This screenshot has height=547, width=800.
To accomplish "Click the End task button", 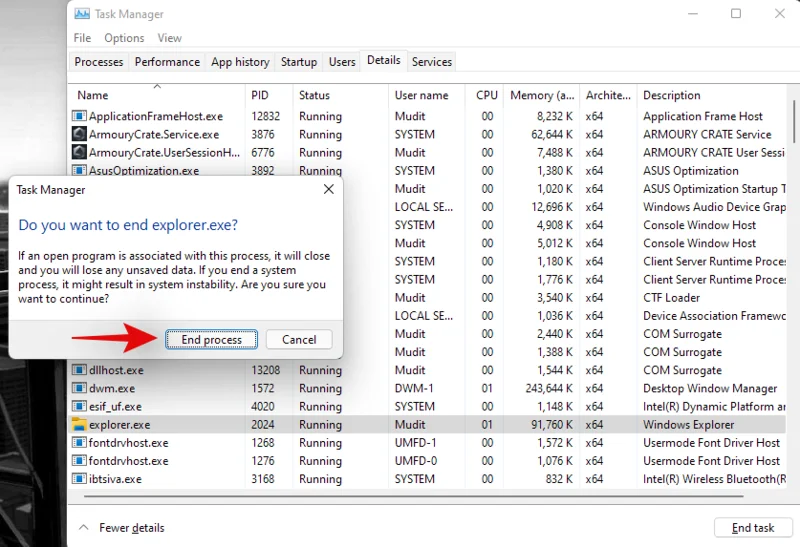I will (x=753, y=528).
